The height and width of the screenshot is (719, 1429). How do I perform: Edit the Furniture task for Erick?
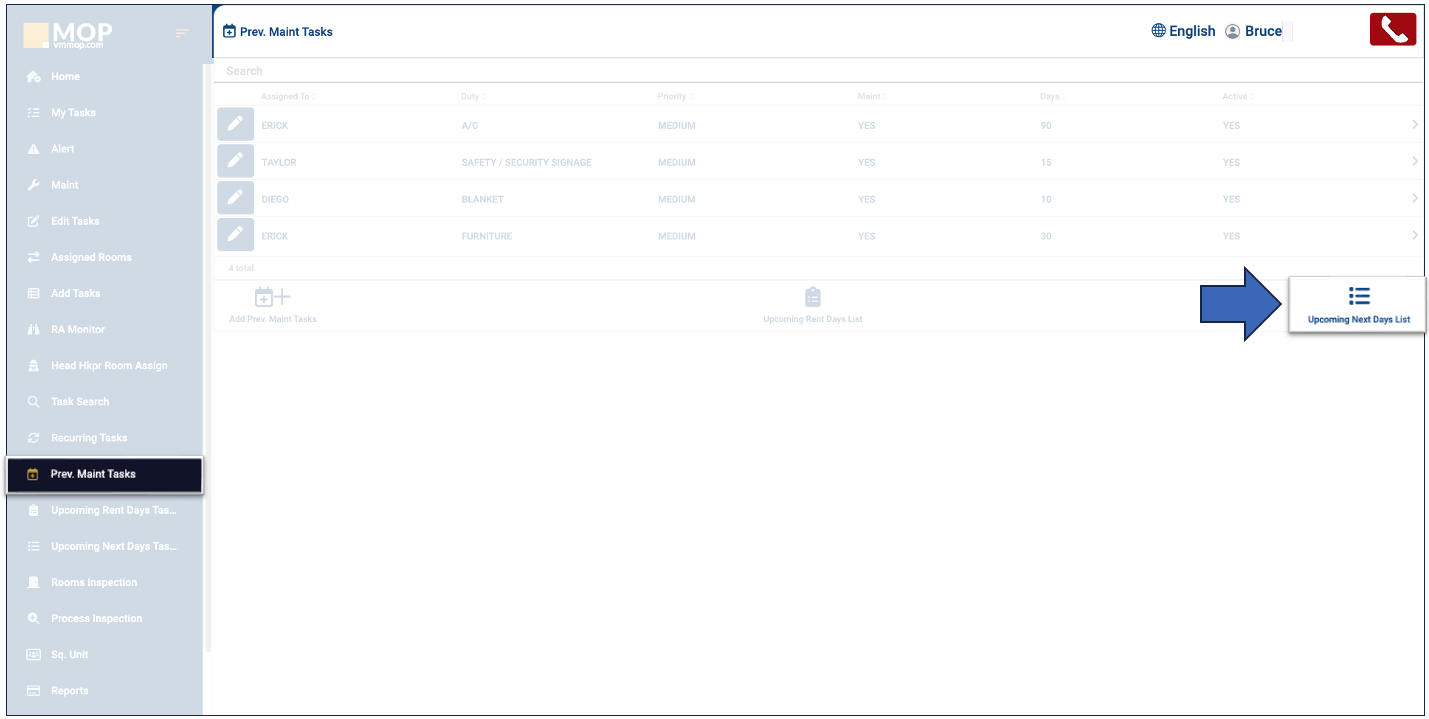point(235,235)
